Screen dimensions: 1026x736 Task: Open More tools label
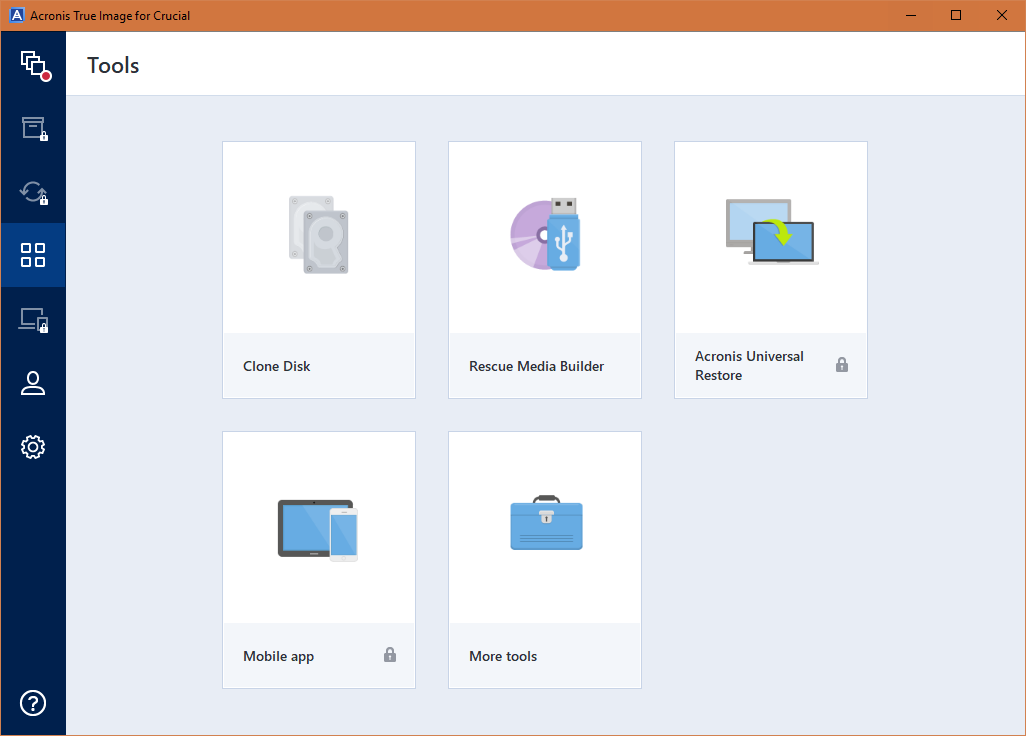(x=503, y=656)
